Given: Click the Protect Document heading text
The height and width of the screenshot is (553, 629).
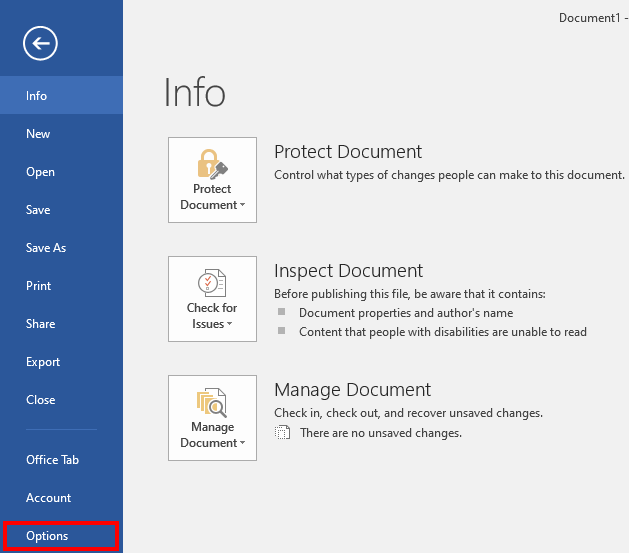Looking at the screenshot, I should tap(348, 152).
